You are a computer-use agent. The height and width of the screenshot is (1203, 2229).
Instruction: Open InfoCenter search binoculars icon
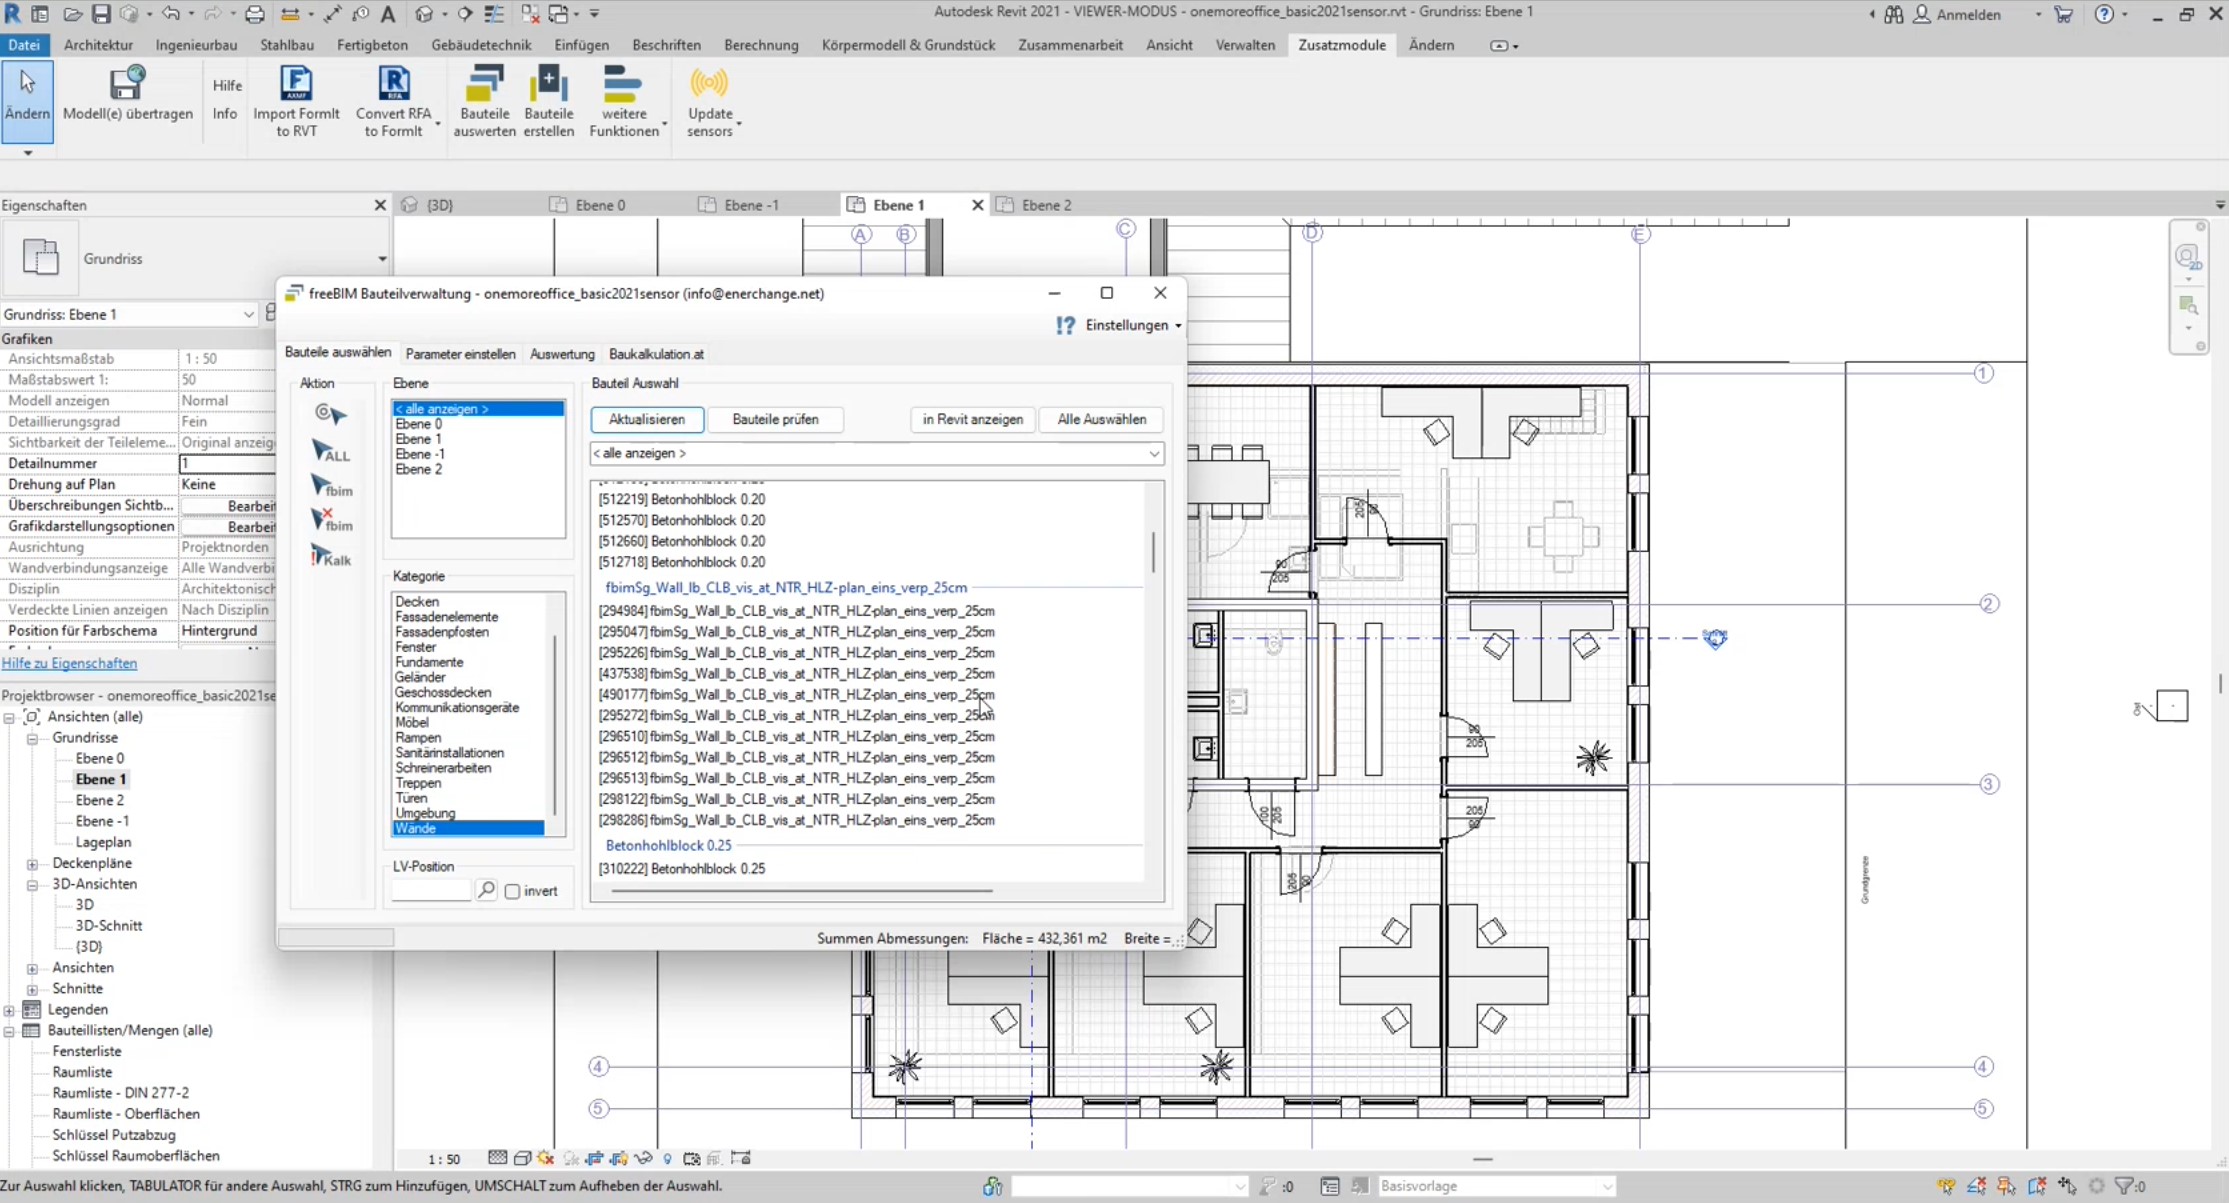point(1893,14)
